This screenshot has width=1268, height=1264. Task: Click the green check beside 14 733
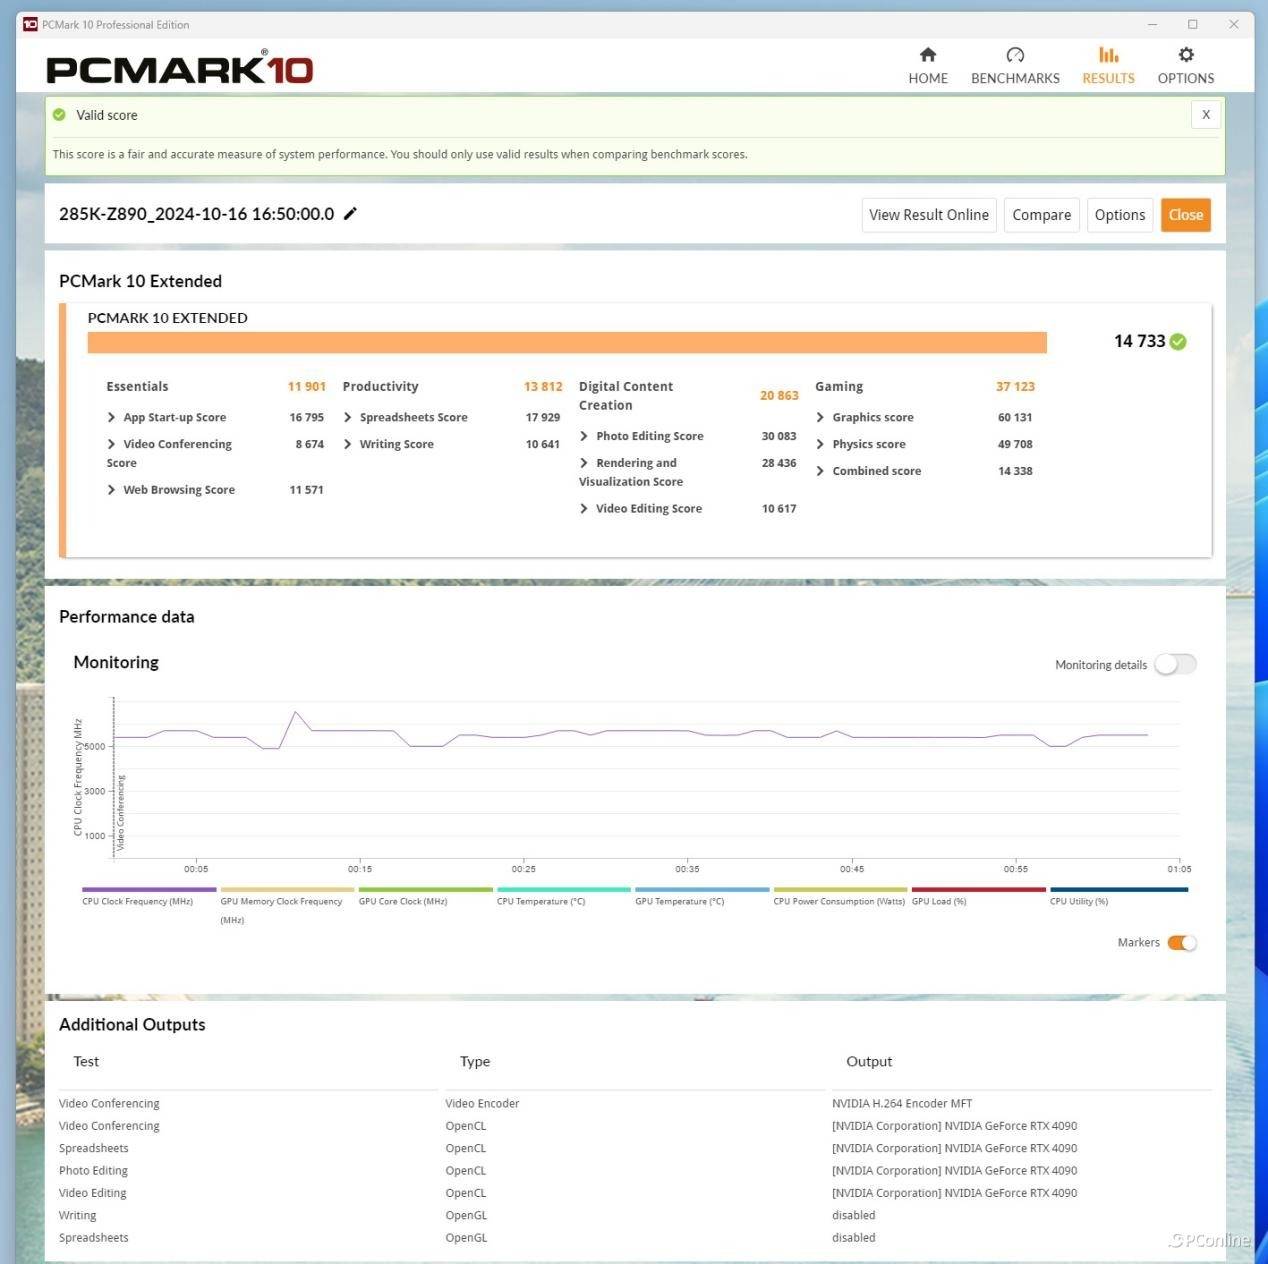(1178, 342)
